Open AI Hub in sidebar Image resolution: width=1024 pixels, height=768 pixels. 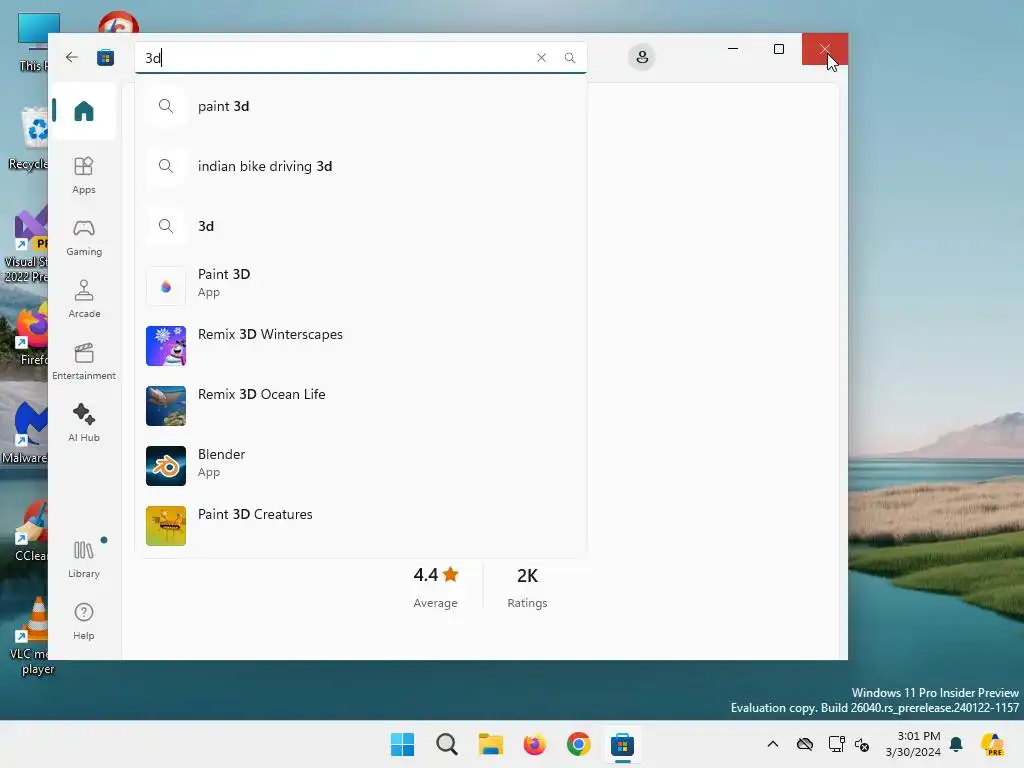(84, 423)
